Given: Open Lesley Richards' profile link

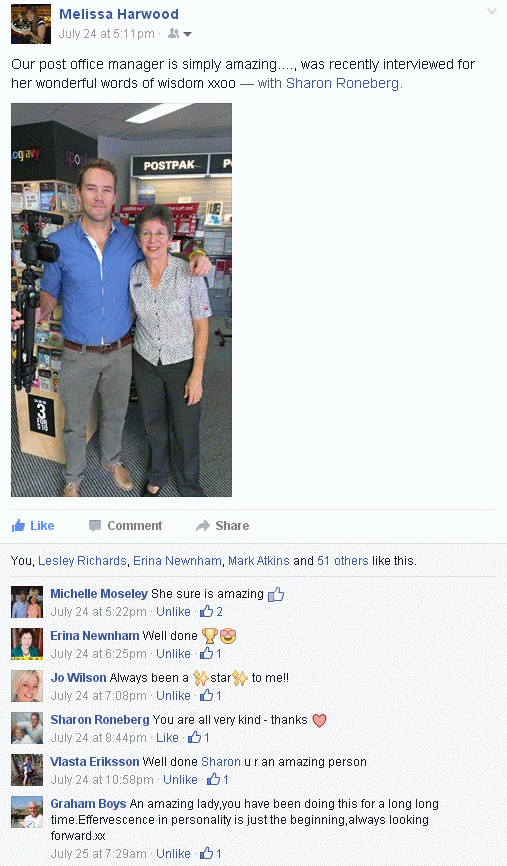Looking at the screenshot, I should tap(82, 561).
